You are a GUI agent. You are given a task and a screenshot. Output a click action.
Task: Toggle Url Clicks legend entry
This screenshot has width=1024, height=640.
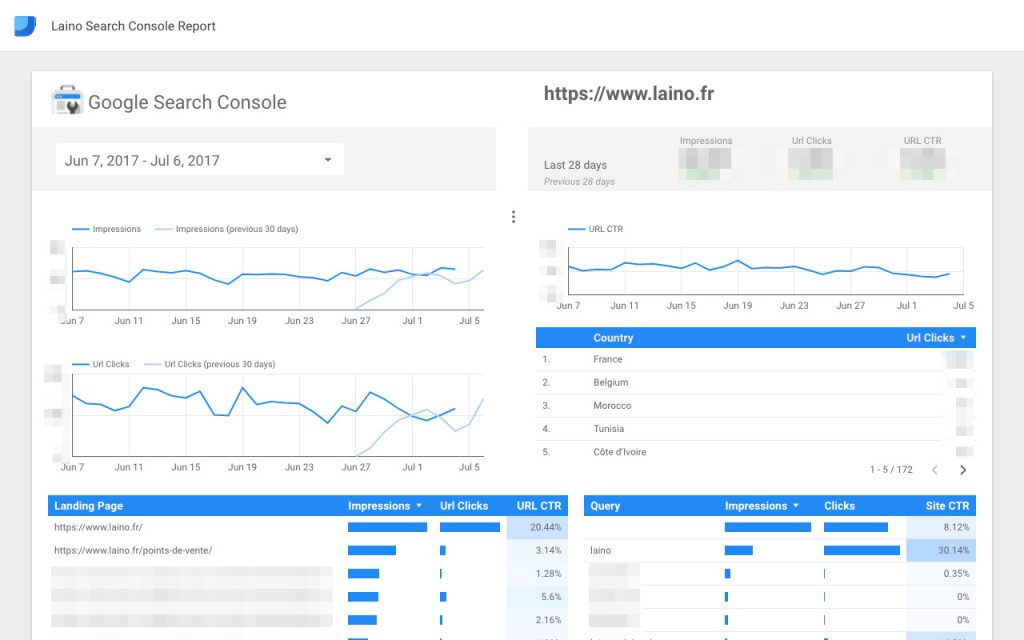(101, 364)
